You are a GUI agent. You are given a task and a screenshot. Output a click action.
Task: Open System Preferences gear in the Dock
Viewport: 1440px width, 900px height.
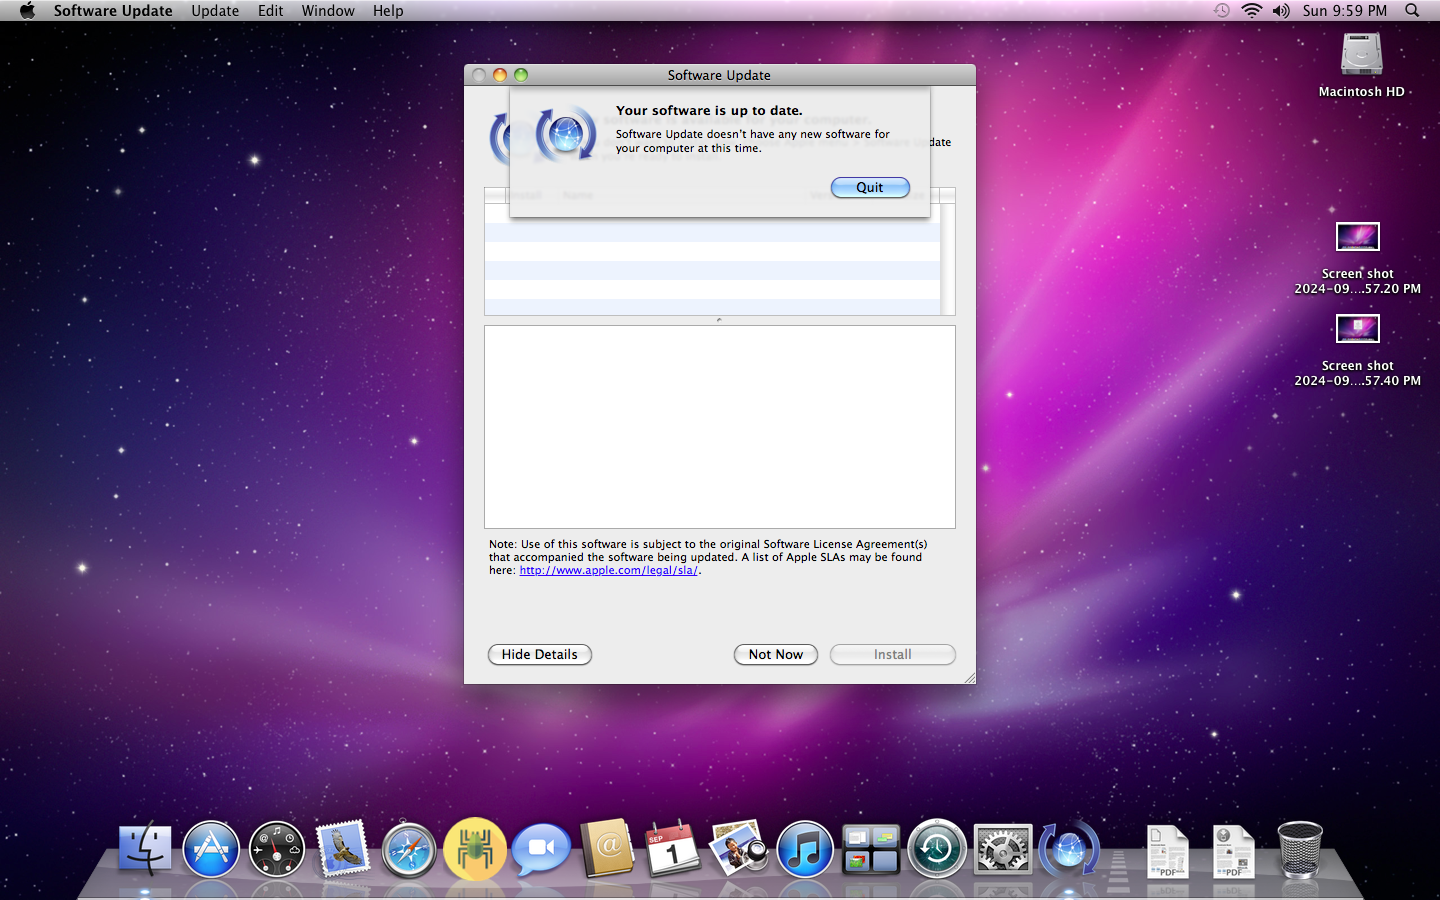(x=1003, y=849)
